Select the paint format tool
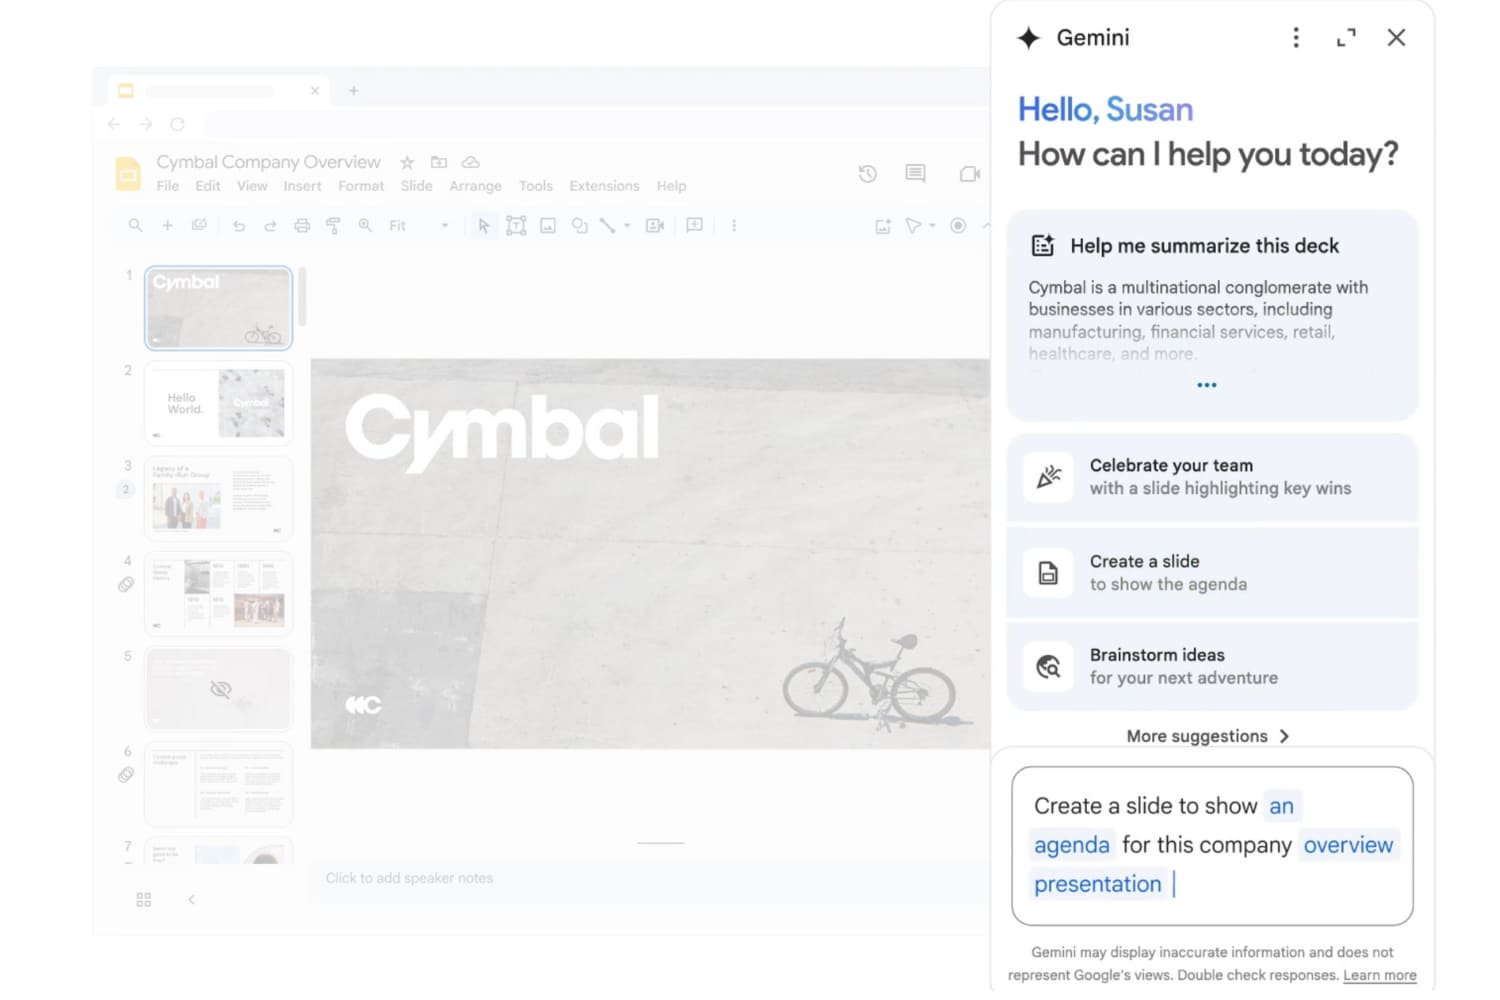The image size is (1500, 1000). [333, 226]
